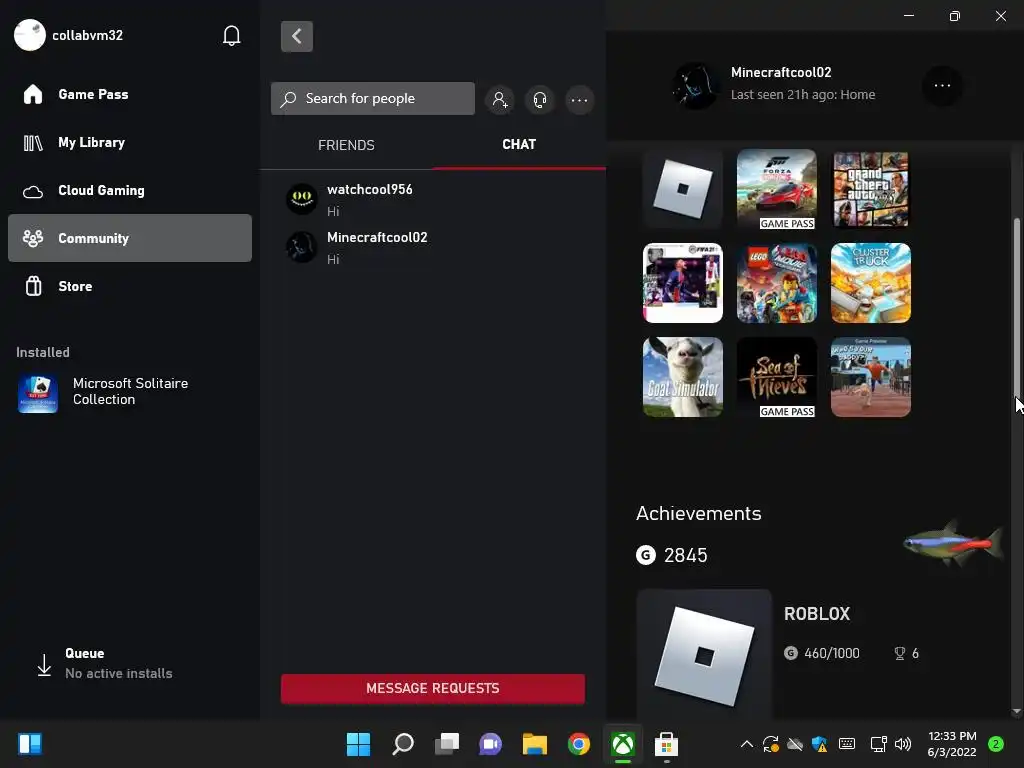The width and height of the screenshot is (1024, 768).
Task: Launch Google Chrome from taskbar
Action: 579,744
